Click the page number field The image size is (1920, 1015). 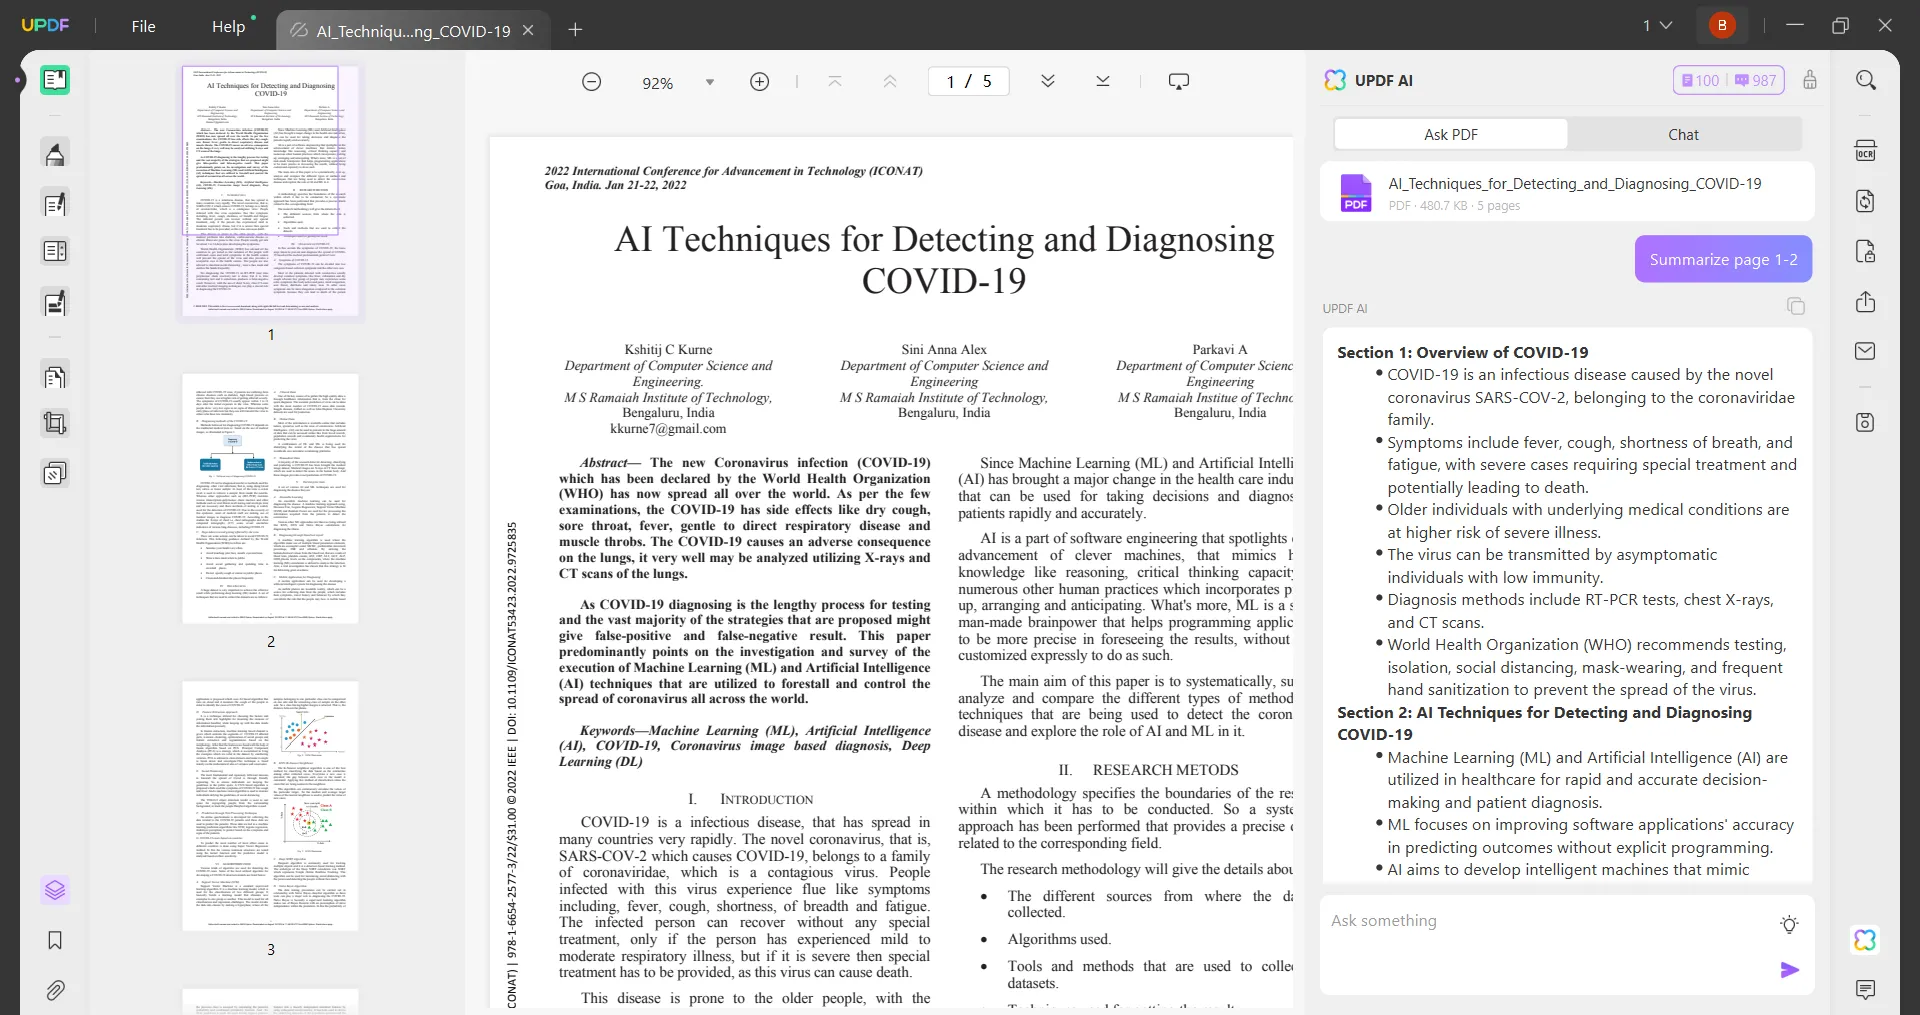969,81
